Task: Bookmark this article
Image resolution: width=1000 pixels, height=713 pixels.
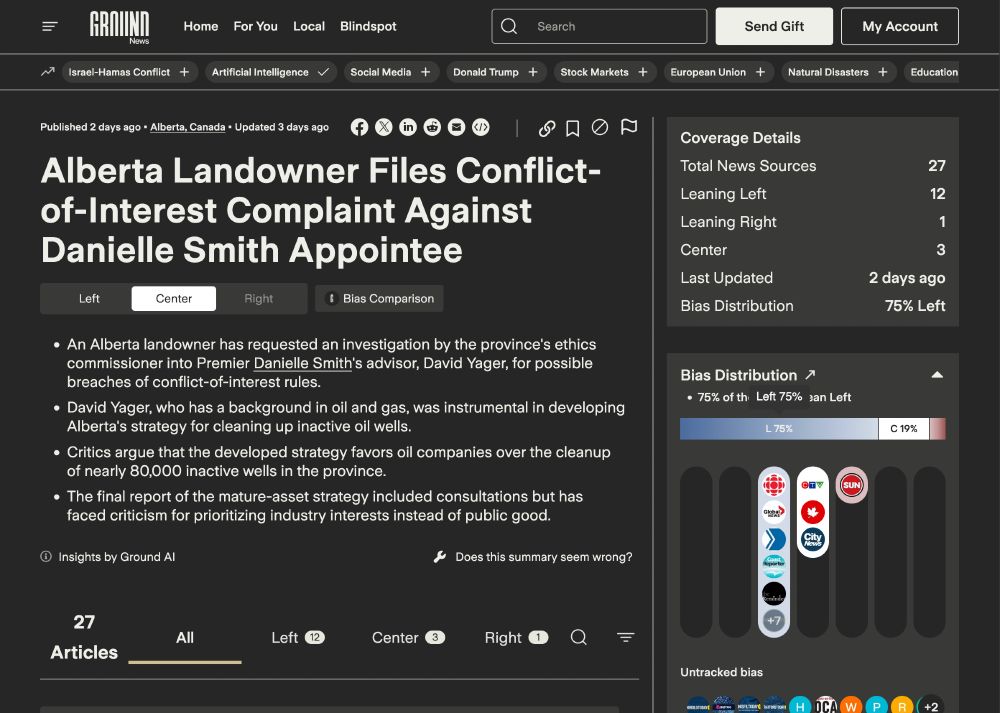Action: click(573, 128)
